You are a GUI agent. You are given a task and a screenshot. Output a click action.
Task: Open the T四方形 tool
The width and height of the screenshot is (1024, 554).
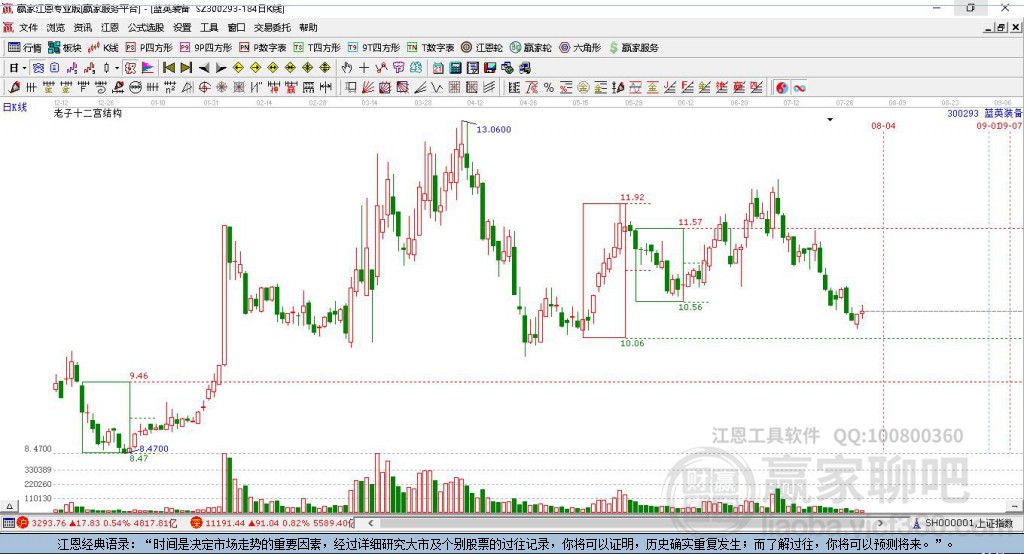(x=317, y=48)
